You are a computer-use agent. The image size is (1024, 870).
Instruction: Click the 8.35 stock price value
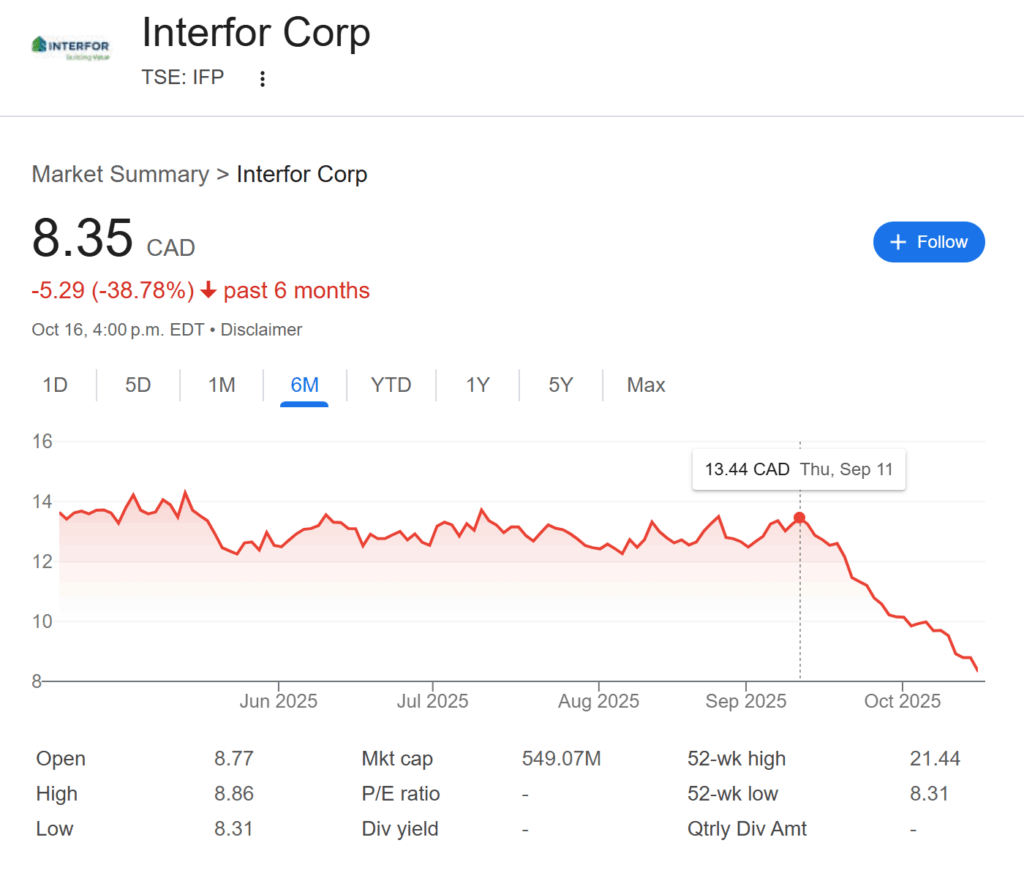82,239
